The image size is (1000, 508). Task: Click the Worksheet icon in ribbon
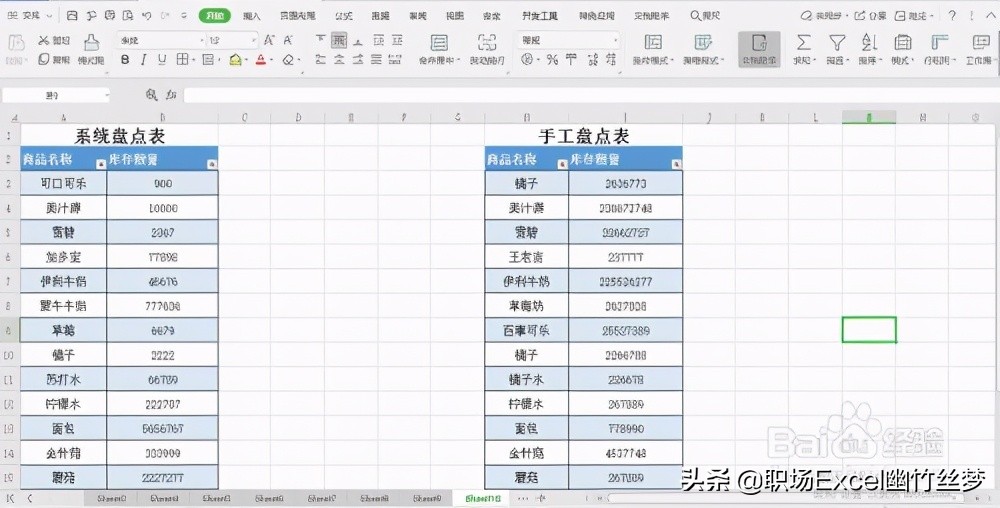(981, 43)
